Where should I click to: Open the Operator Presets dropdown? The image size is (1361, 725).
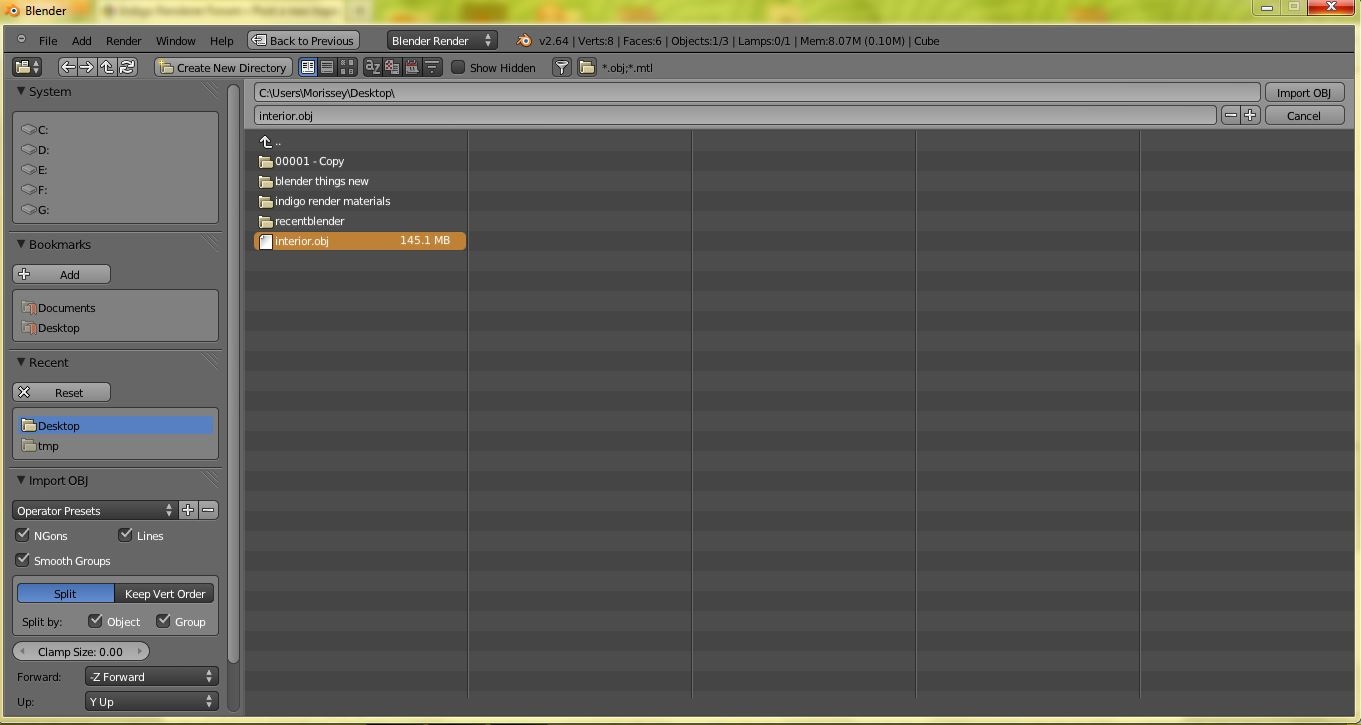point(94,510)
